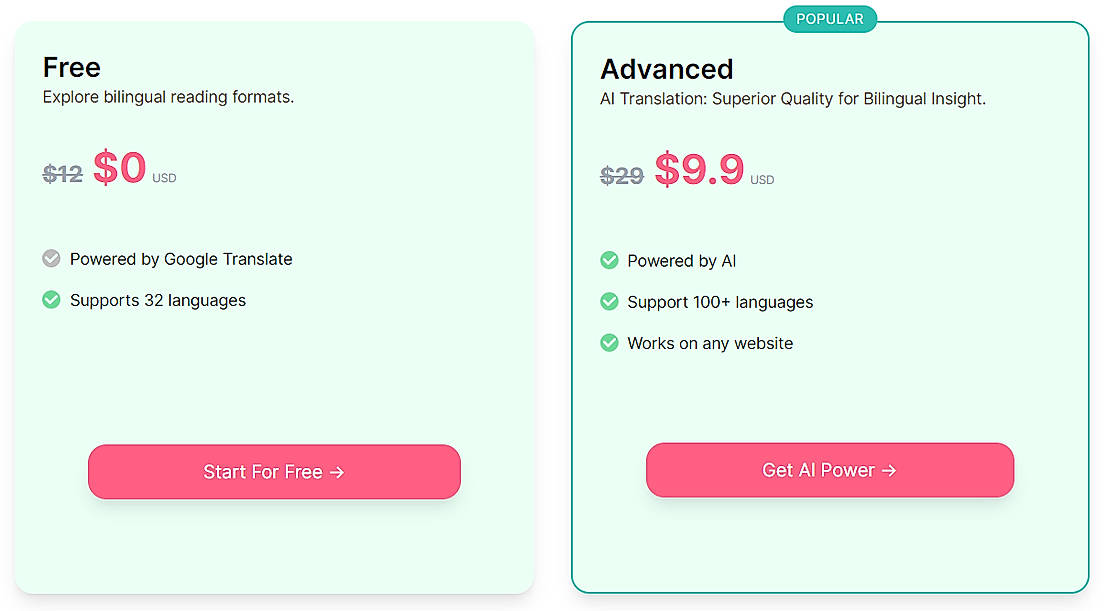This screenshot has width=1108, height=611.
Task: Click the checkmark beside Works on any website
Action: (x=609, y=343)
